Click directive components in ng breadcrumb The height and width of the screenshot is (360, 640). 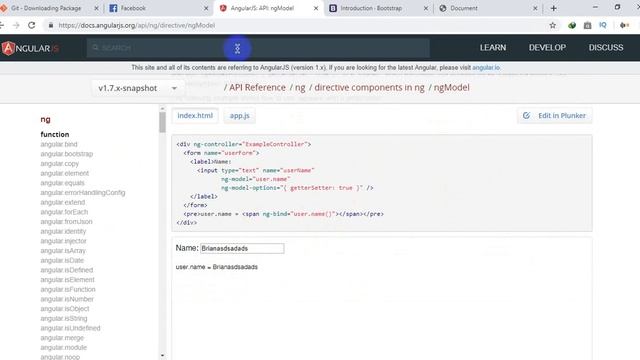369,87
